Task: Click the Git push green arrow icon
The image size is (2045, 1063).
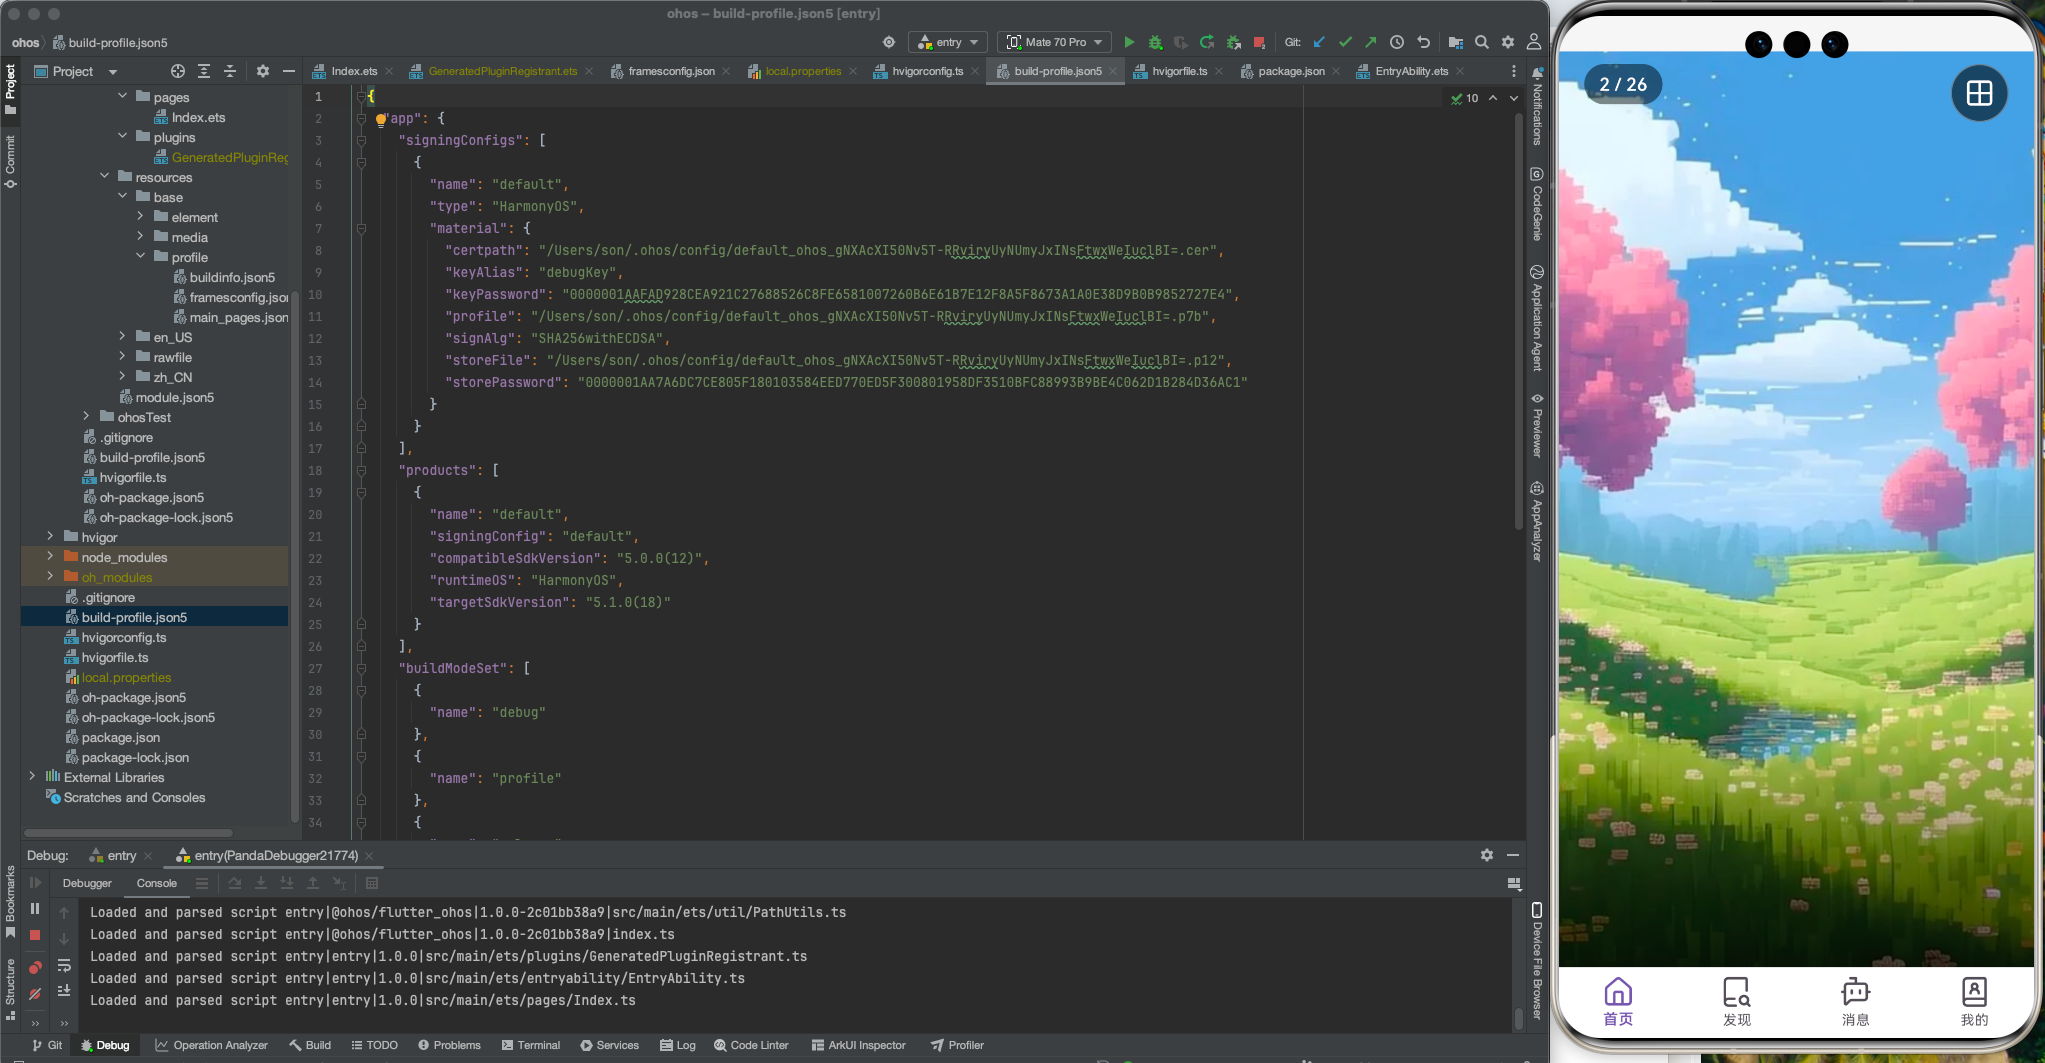Action: (x=1371, y=42)
